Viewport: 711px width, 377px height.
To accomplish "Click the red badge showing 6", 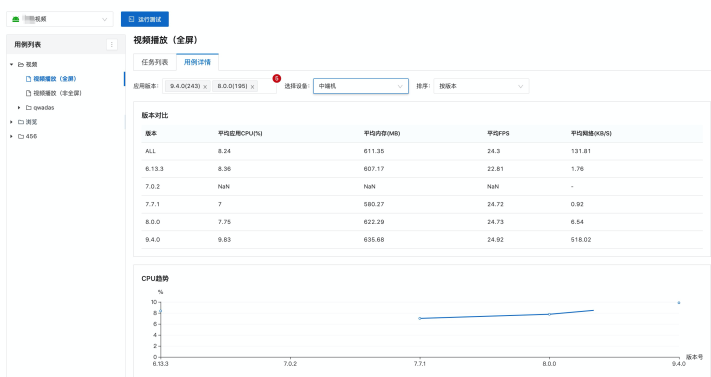I will tap(277, 78).
